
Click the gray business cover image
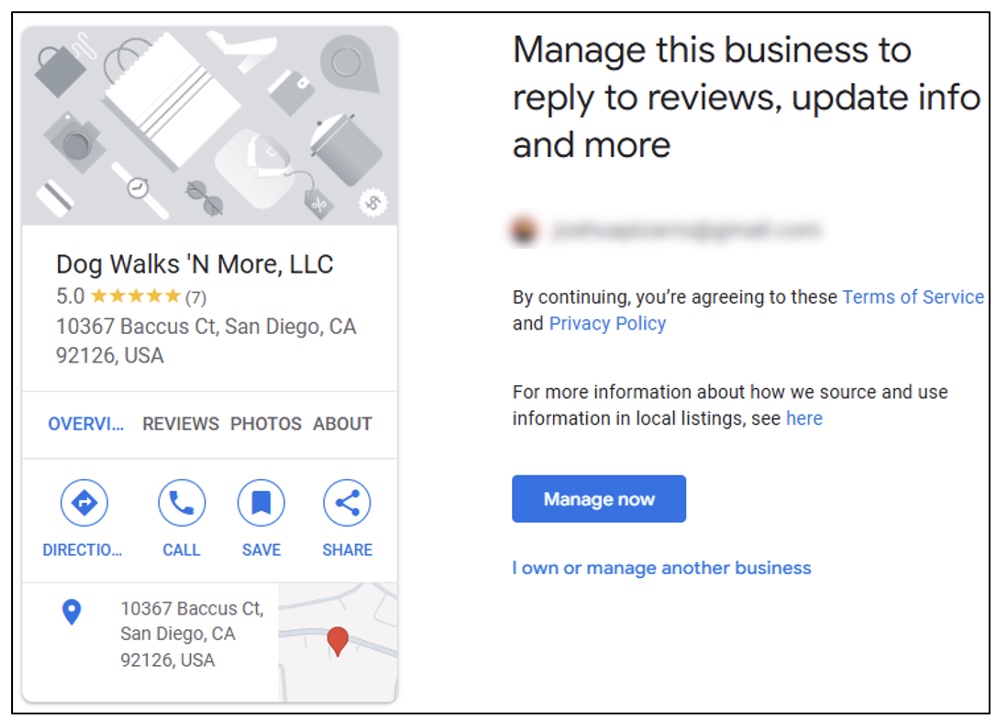tap(209, 126)
